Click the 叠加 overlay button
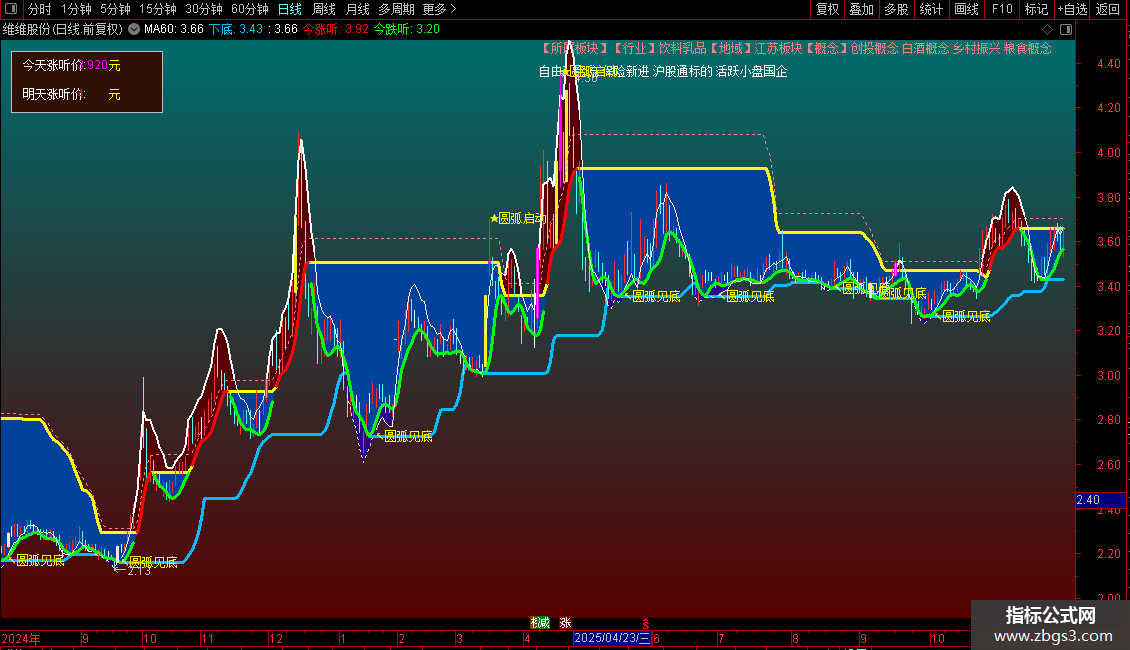Image resolution: width=1130 pixels, height=650 pixels. pyautogui.click(x=861, y=9)
